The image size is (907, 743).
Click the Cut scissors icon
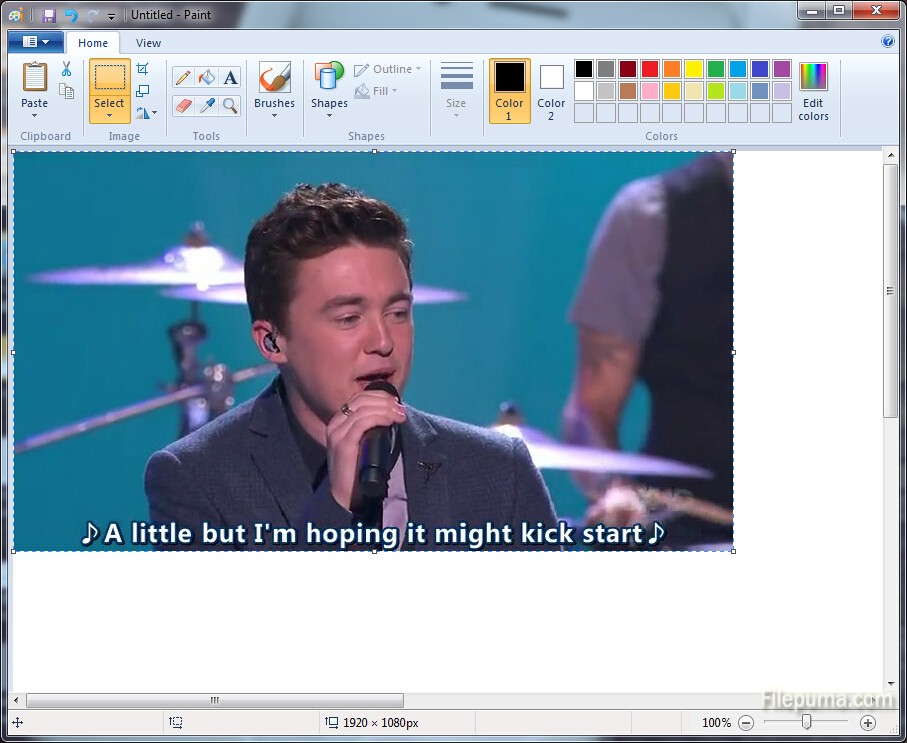pyautogui.click(x=66, y=69)
